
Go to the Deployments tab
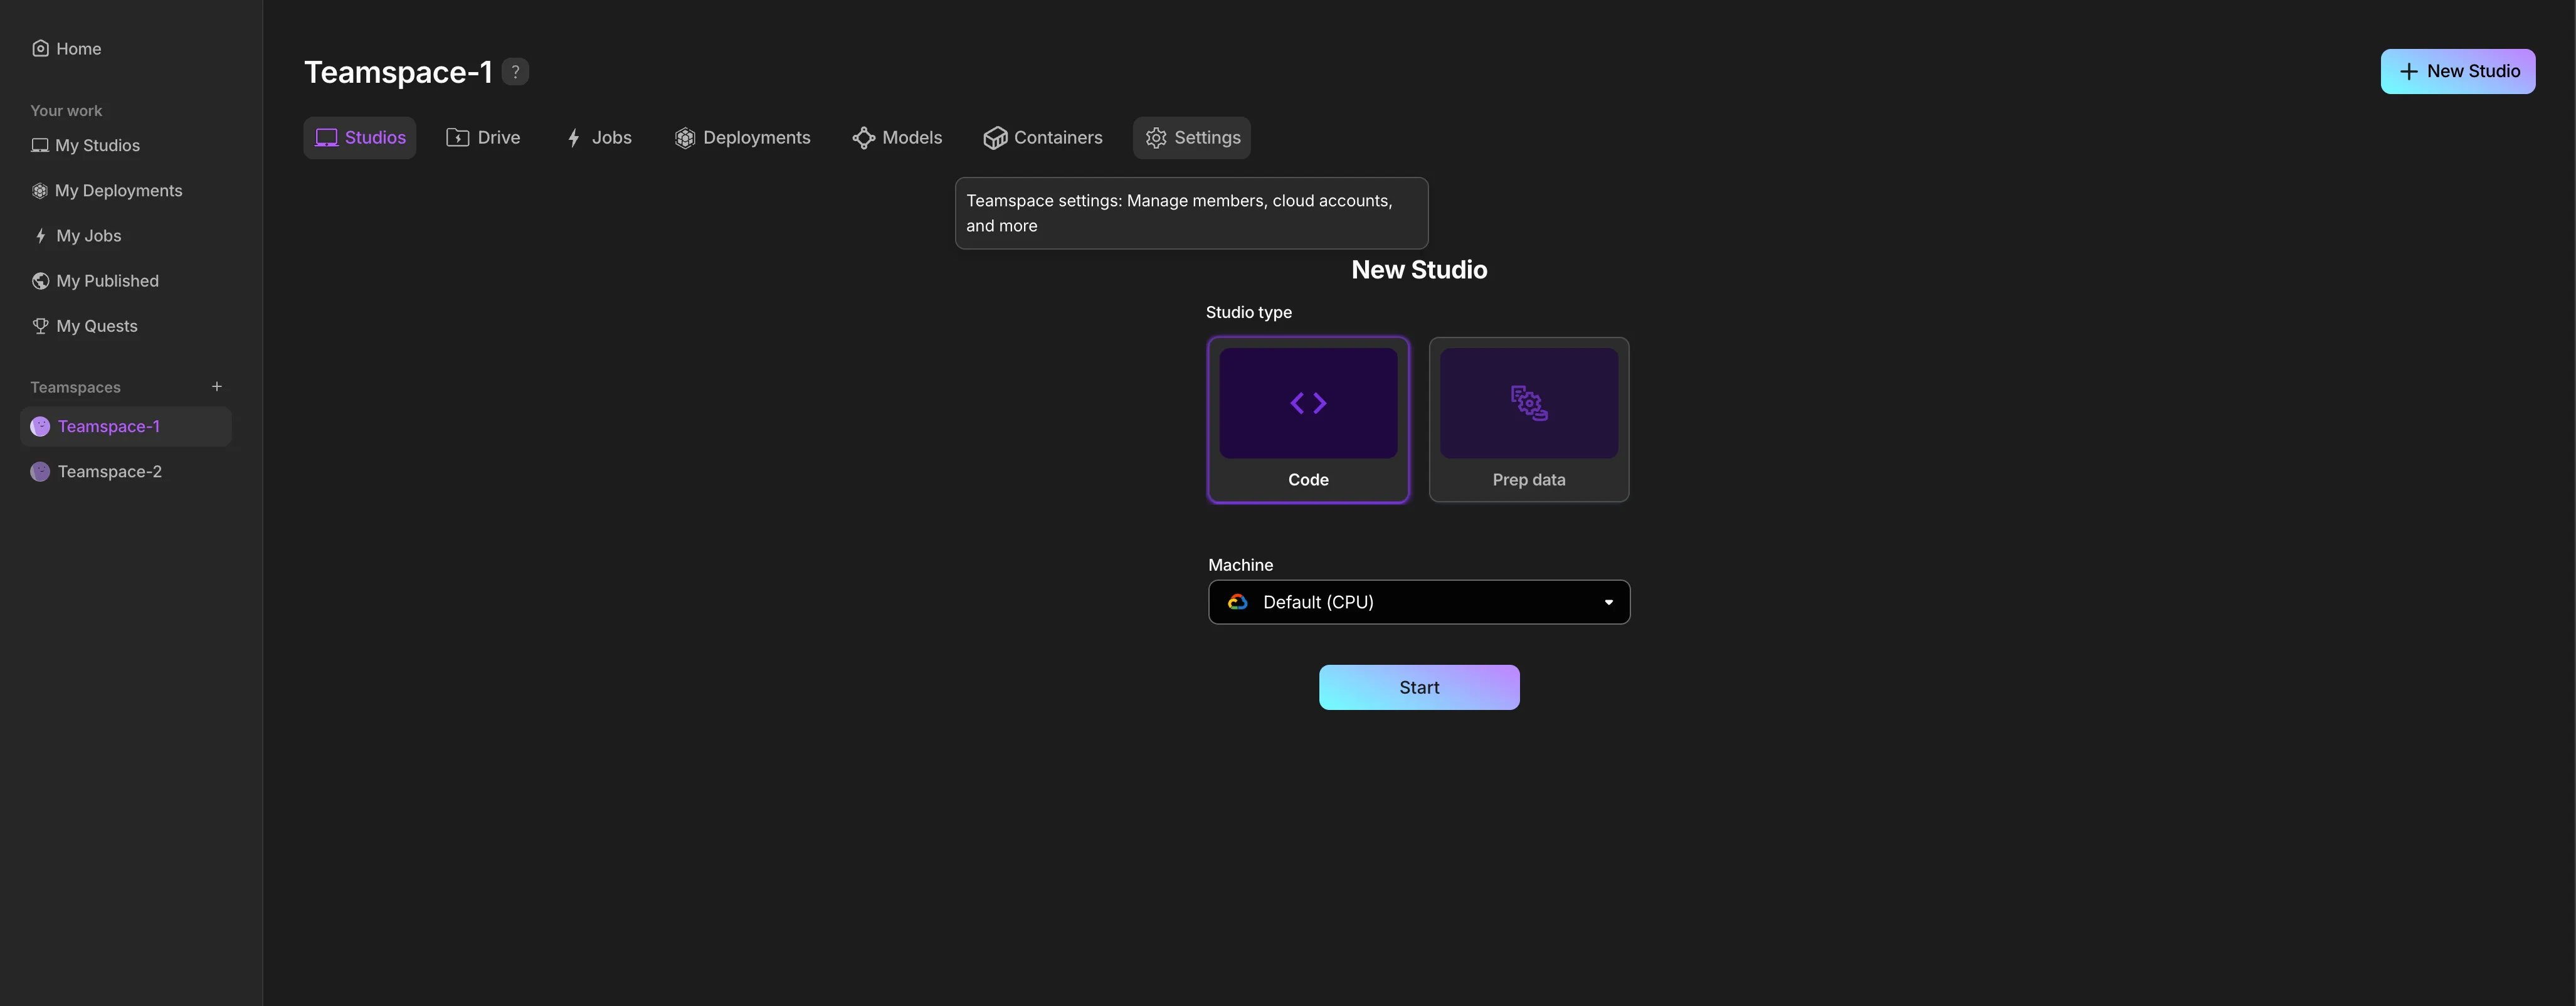(742, 138)
